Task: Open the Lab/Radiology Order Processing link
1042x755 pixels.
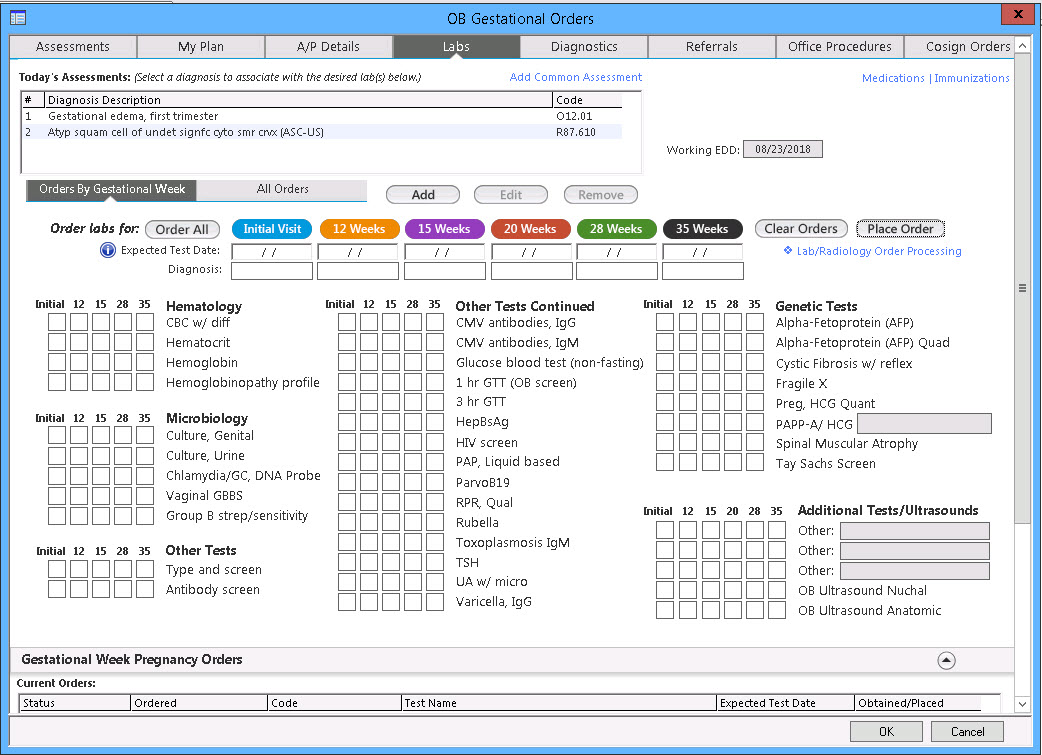Action: point(879,251)
